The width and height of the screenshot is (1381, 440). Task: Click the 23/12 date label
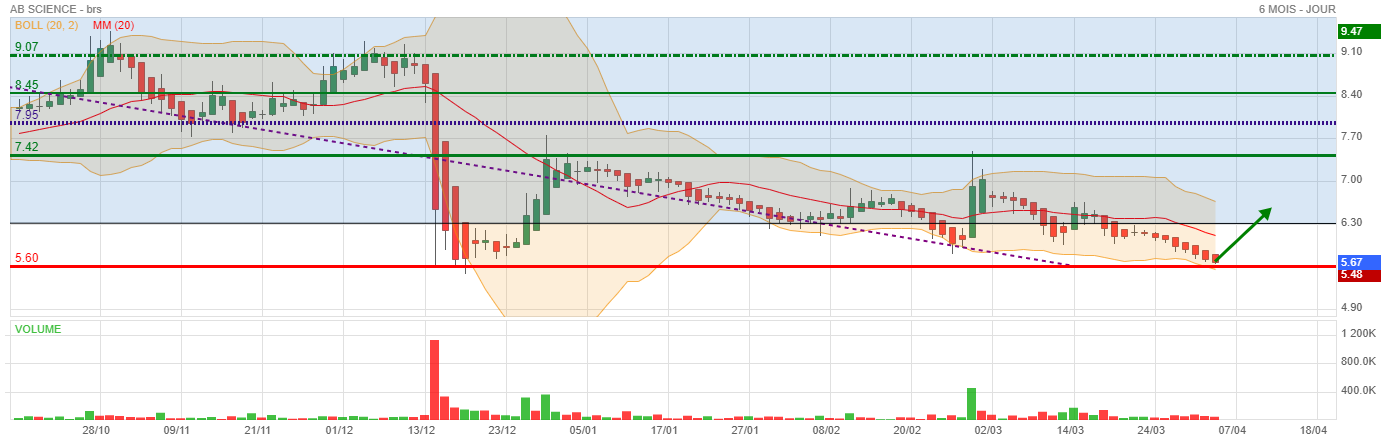502,430
